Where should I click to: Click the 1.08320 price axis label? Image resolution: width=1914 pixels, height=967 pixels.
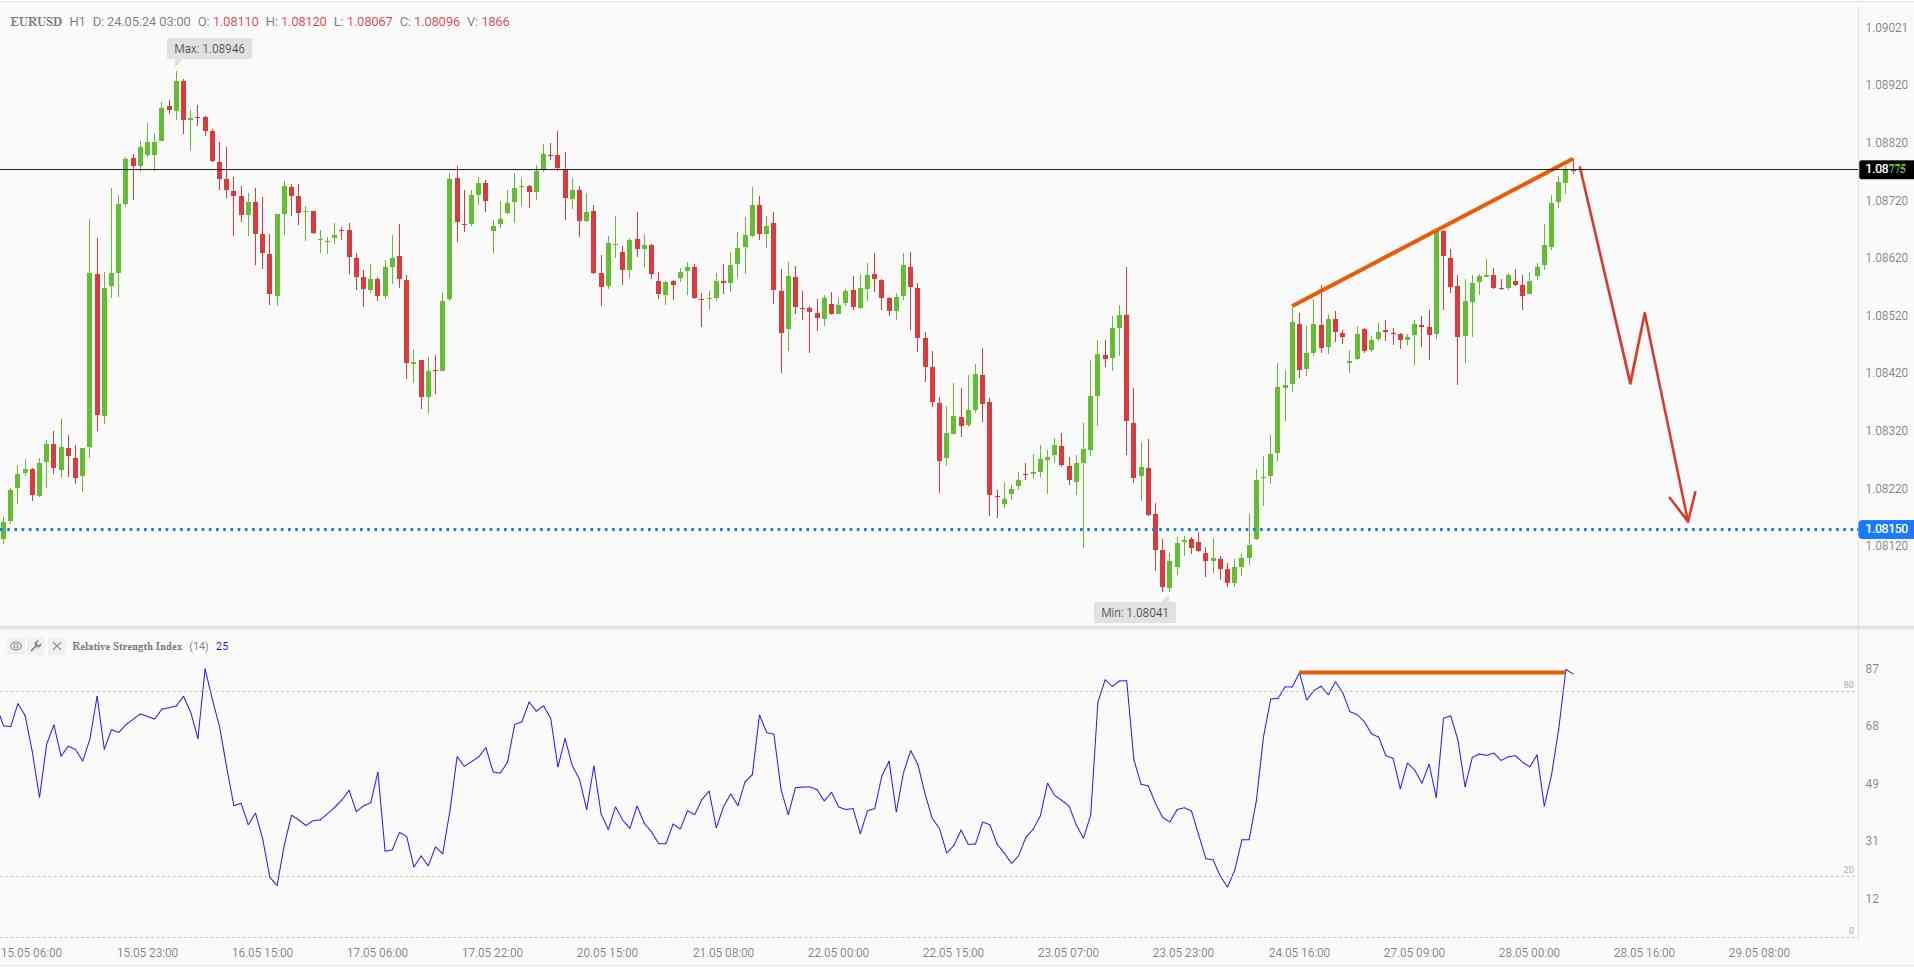[1886, 431]
